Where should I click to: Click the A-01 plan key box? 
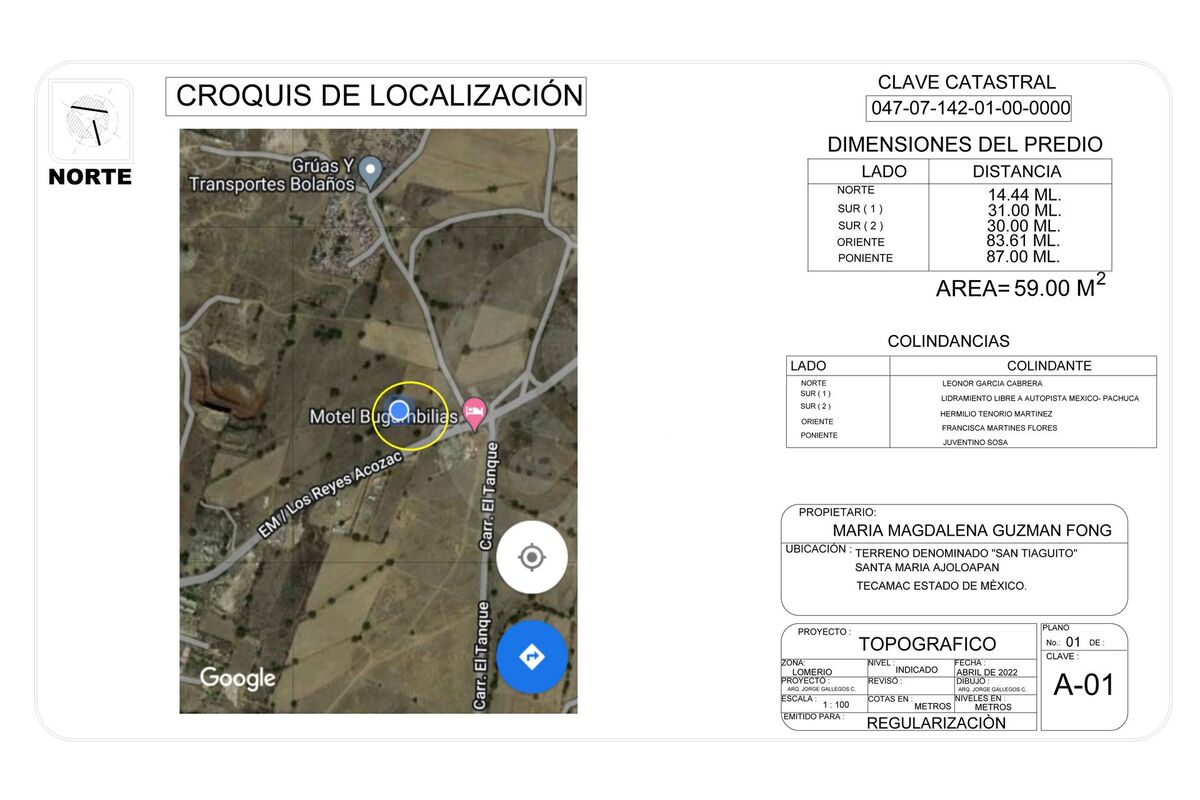point(1083,686)
